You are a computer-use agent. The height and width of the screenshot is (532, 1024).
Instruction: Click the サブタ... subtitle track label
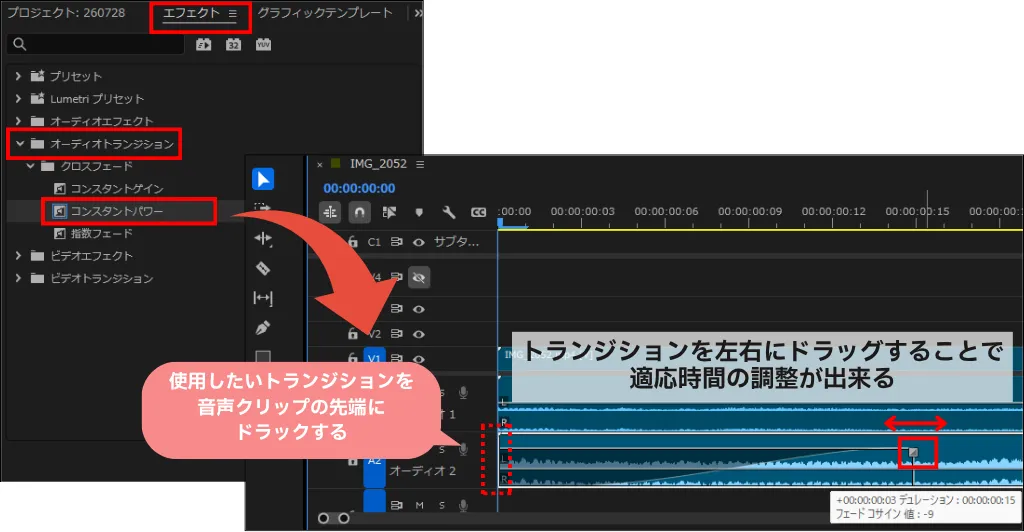456,242
